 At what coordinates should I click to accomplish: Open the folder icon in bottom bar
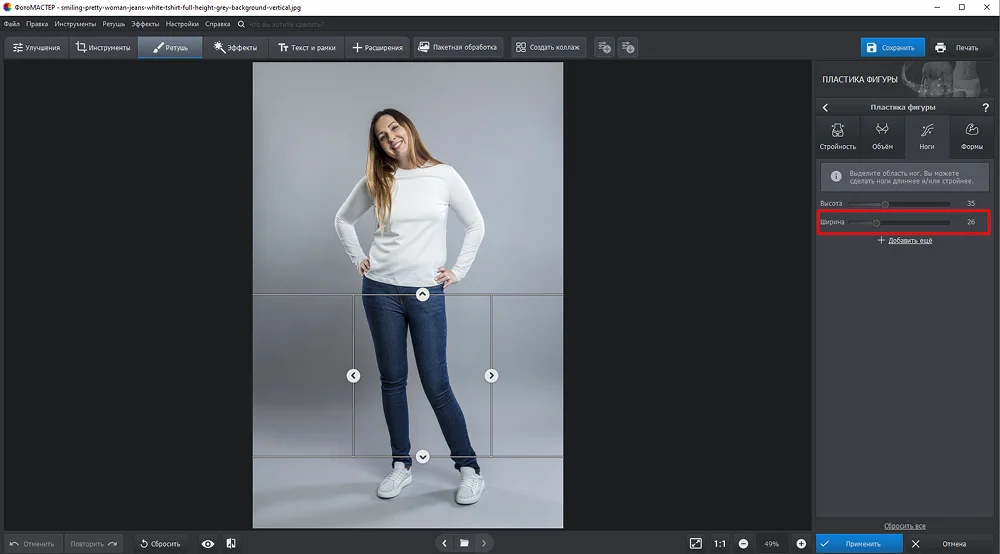(464, 543)
